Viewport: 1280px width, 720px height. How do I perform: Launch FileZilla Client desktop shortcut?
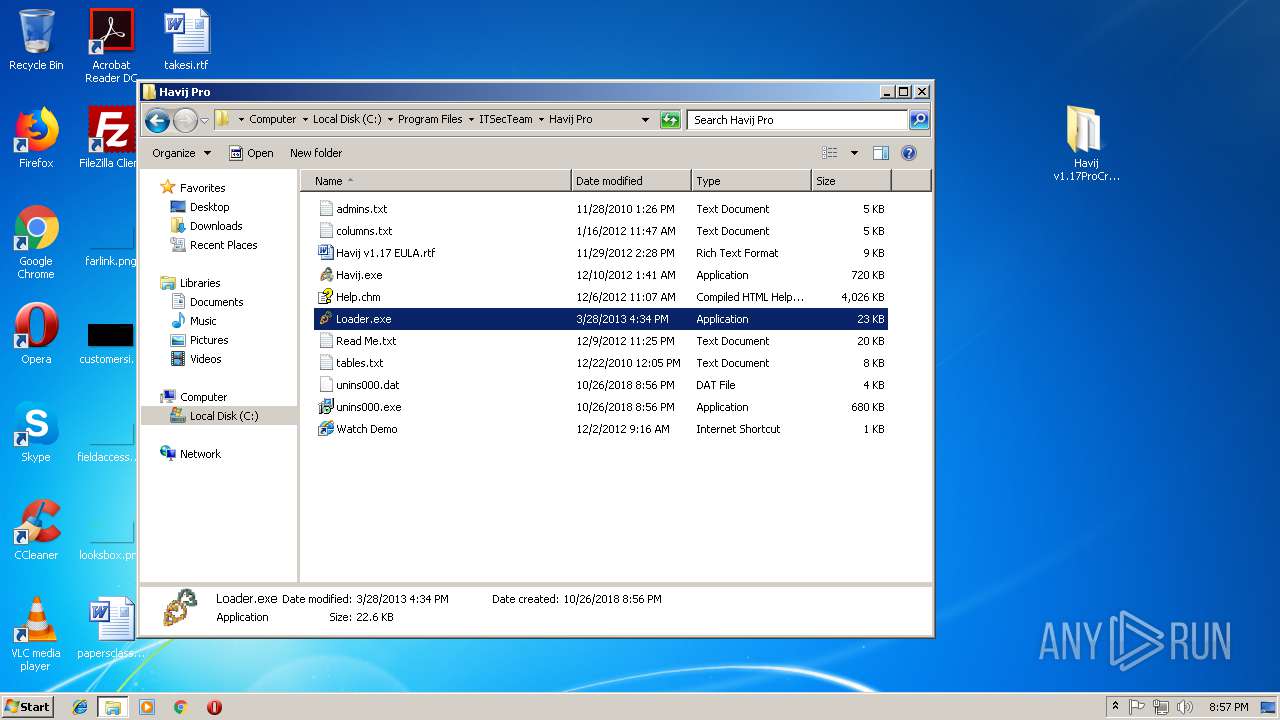[x=110, y=138]
